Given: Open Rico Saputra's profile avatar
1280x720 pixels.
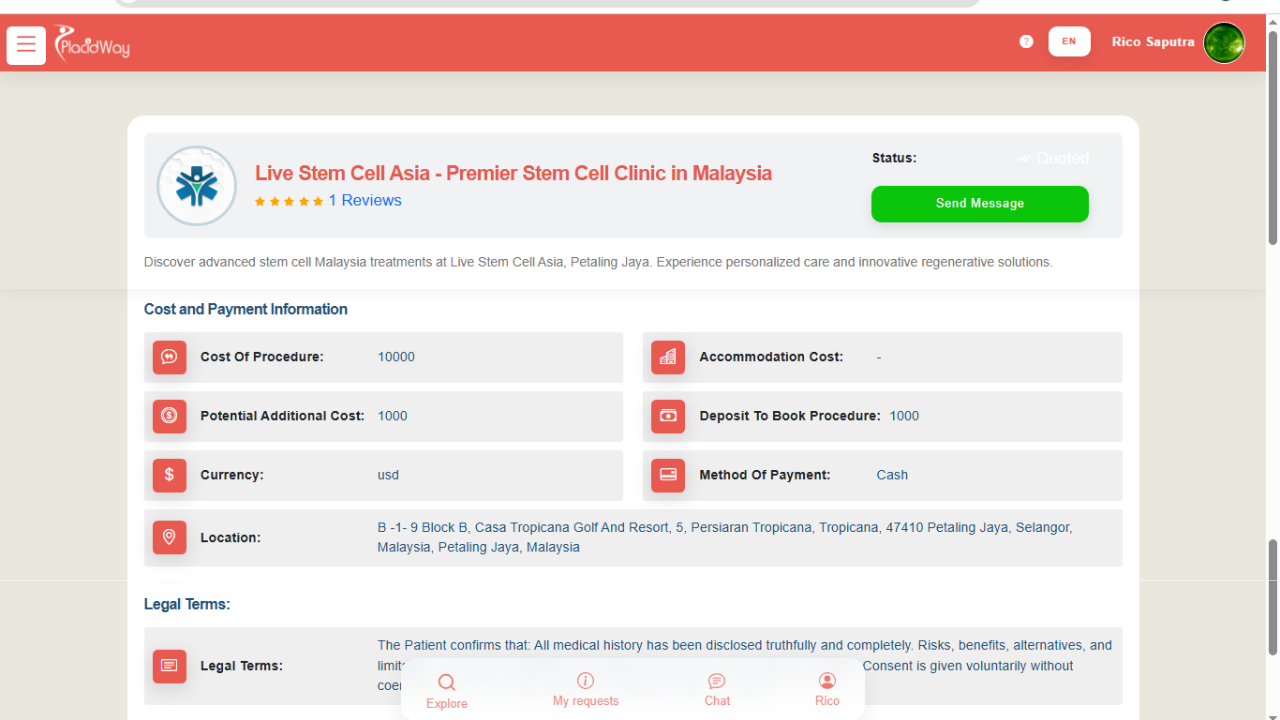Looking at the screenshot, I should [1223, 43].
